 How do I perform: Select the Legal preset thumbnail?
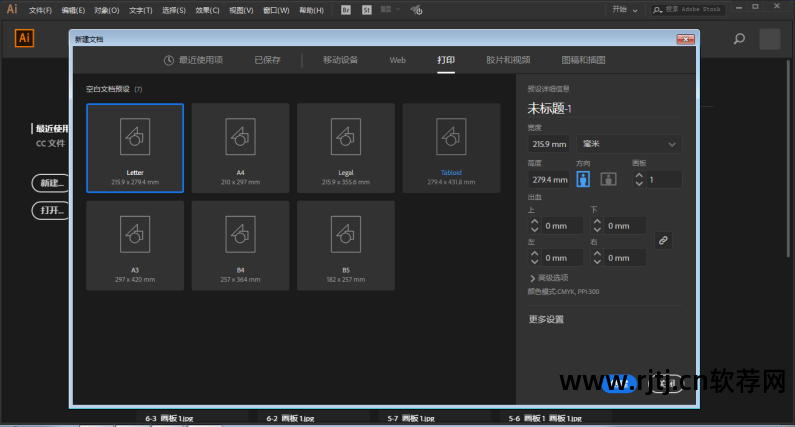[346, 148]
